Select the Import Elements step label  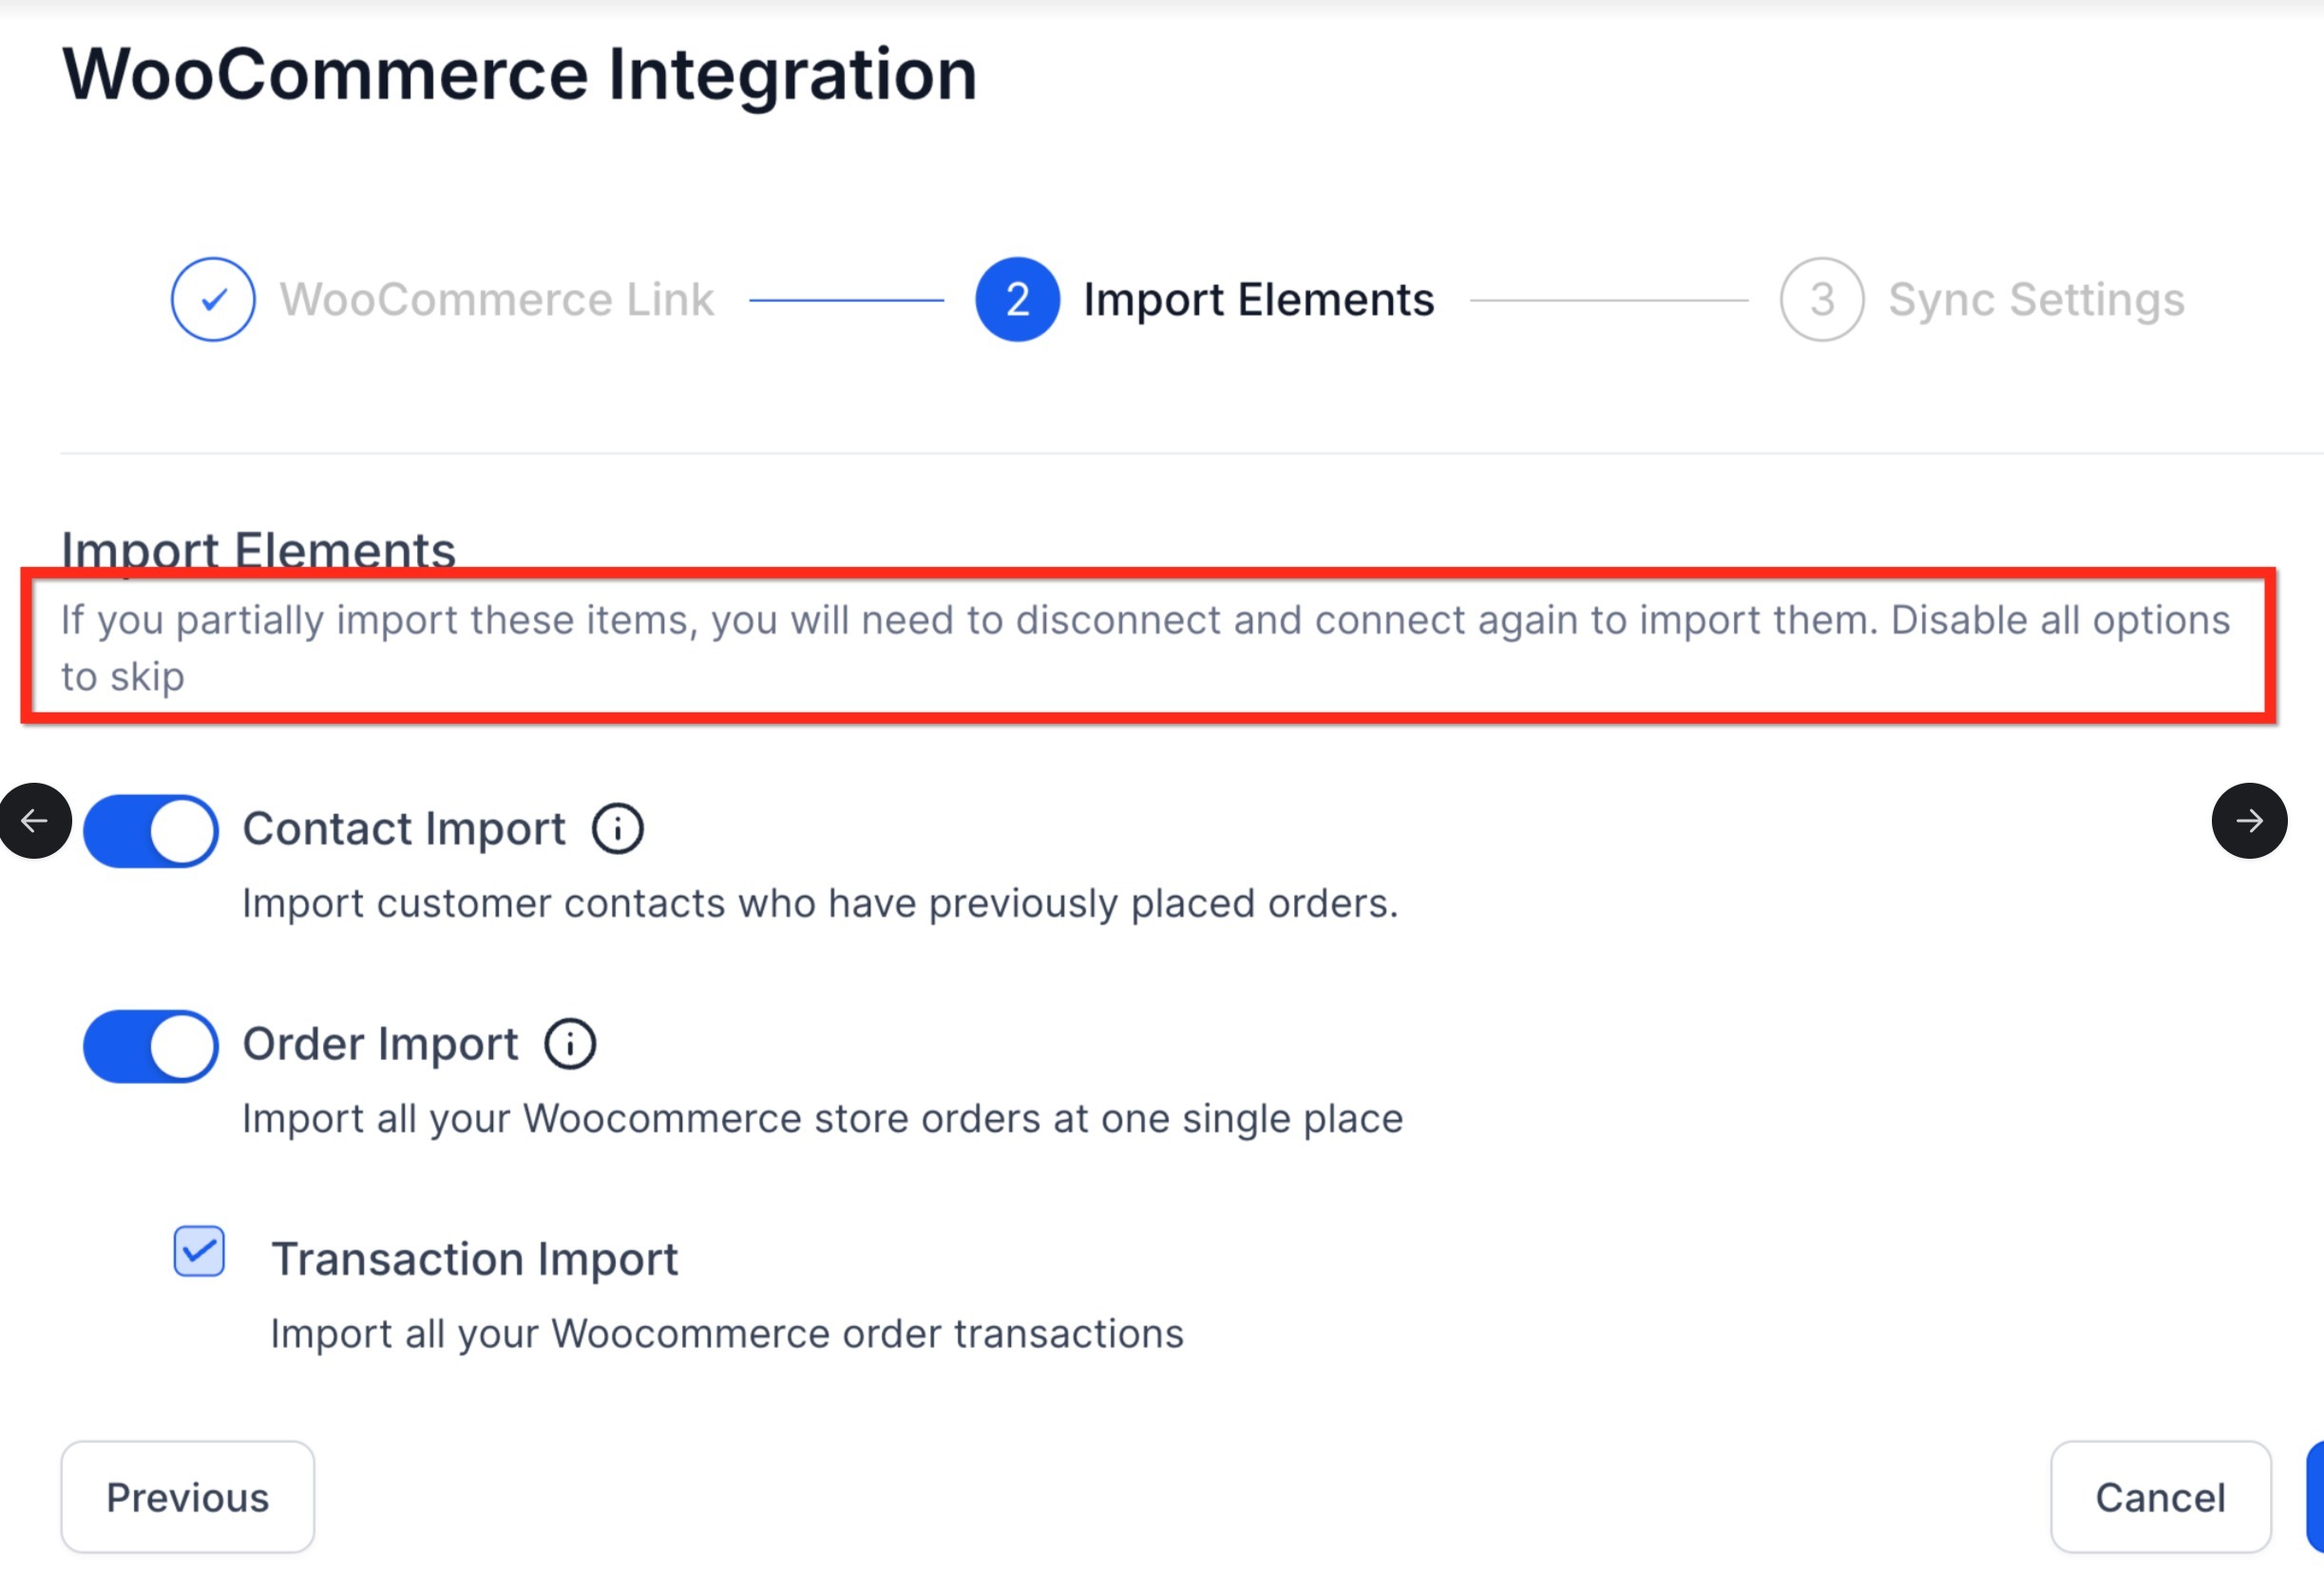1258,300
